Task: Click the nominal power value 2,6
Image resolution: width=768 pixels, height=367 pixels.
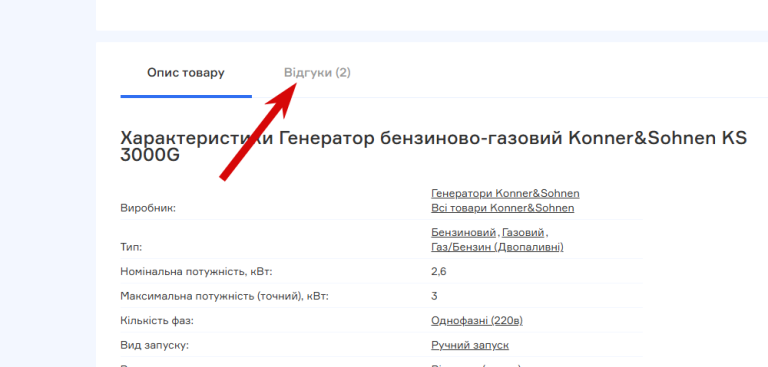Action: (438, 271)
